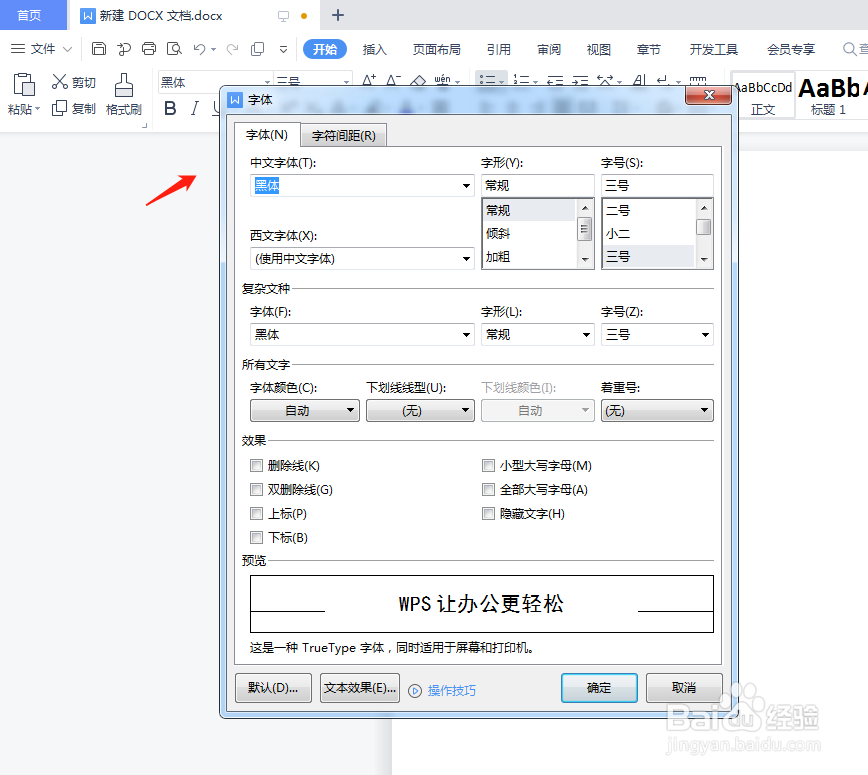Open the 审阅 ribbon tab
The width and height of the screenshot is (868, 775).
tap(549, 49)
